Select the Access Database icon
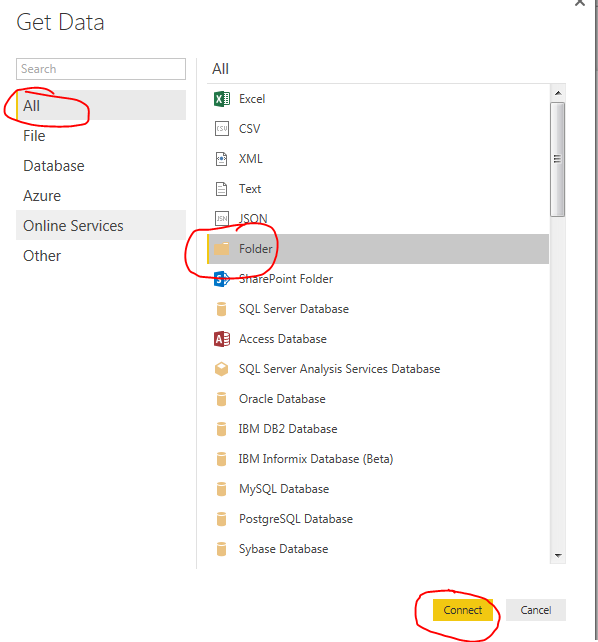The image size is (598, 642). pos(221,339)
